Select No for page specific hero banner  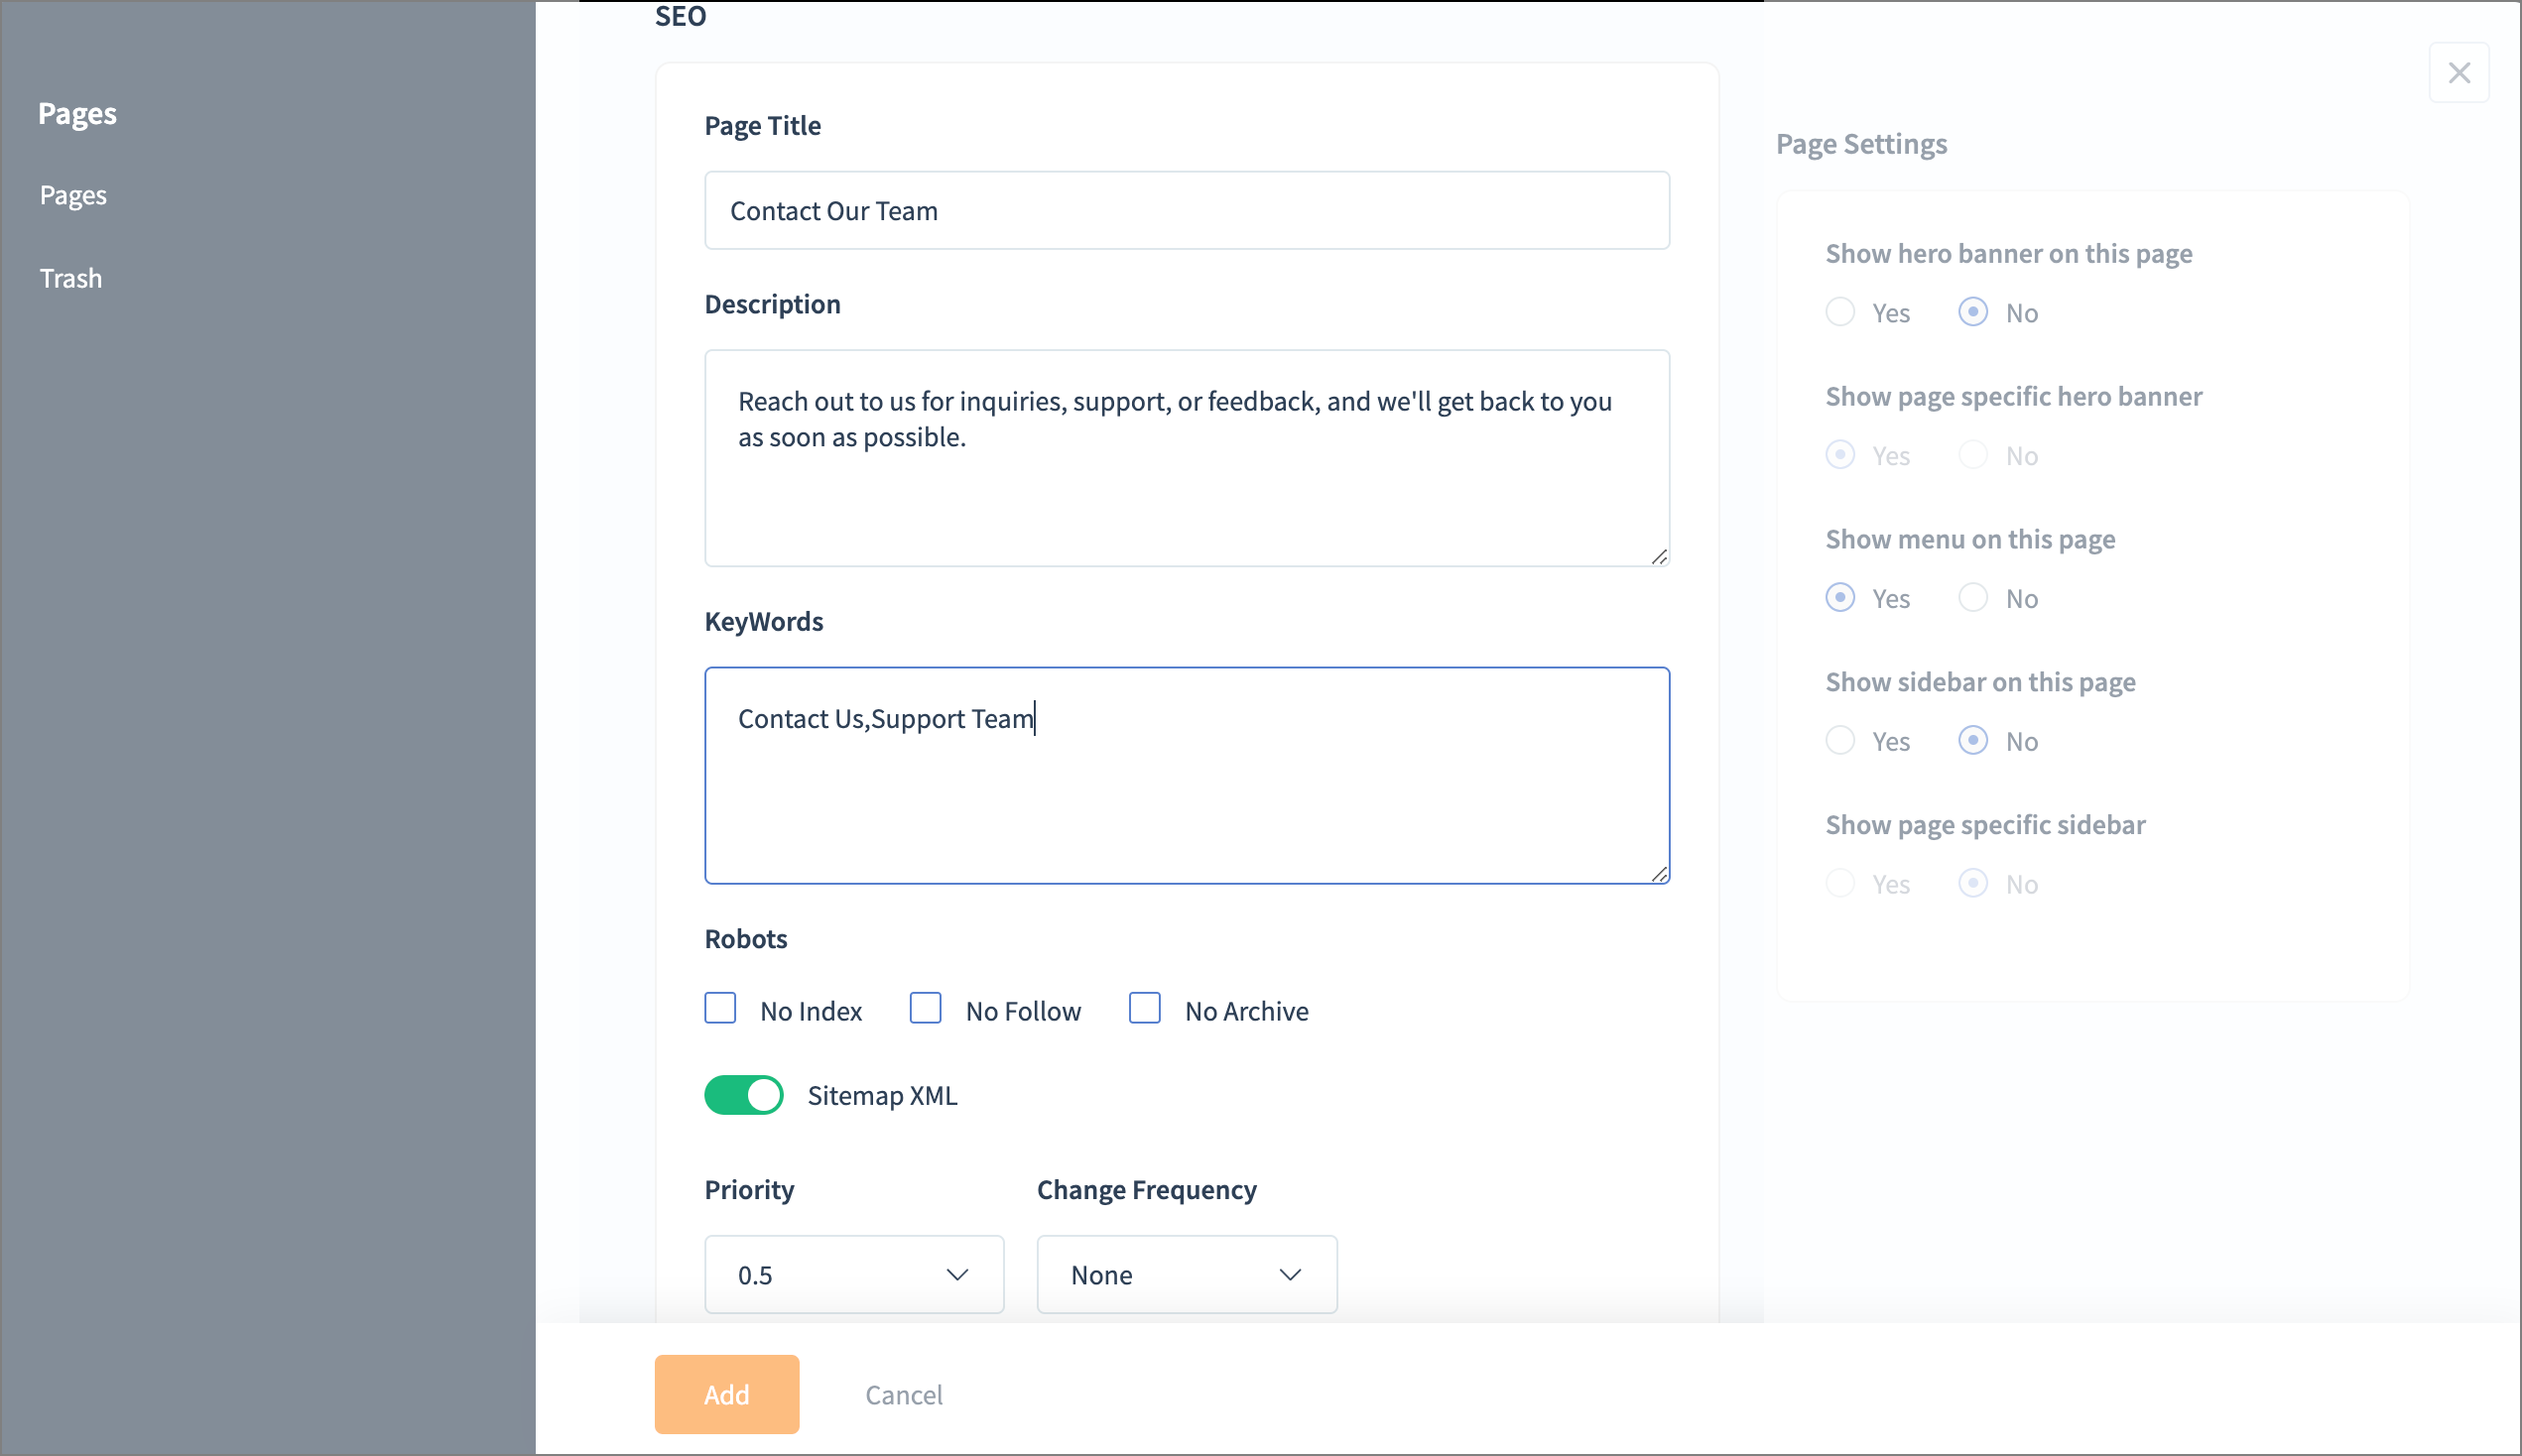pos(1972,455)
